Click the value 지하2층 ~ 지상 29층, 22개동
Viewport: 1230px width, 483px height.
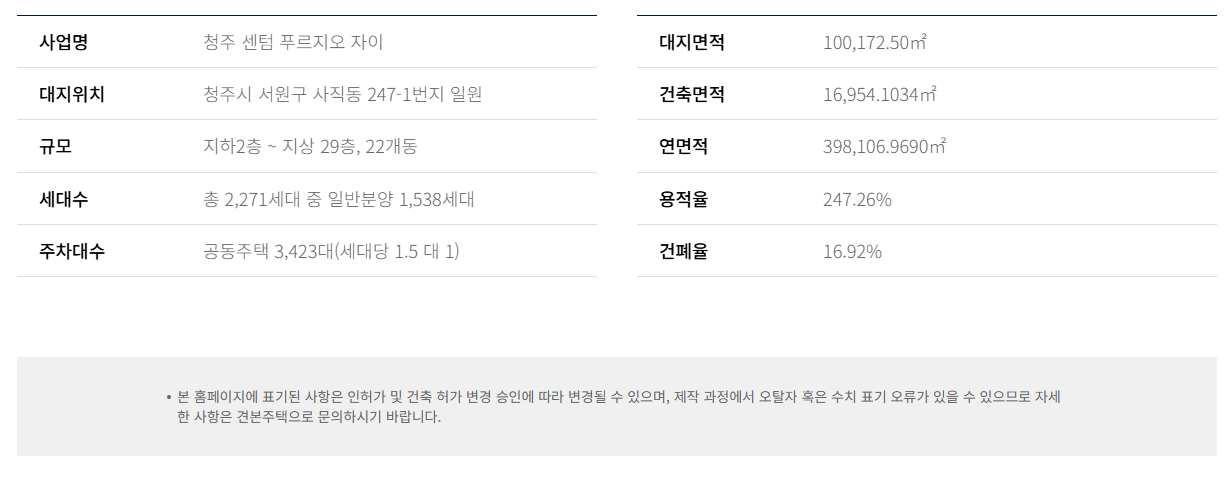(310, 146)
